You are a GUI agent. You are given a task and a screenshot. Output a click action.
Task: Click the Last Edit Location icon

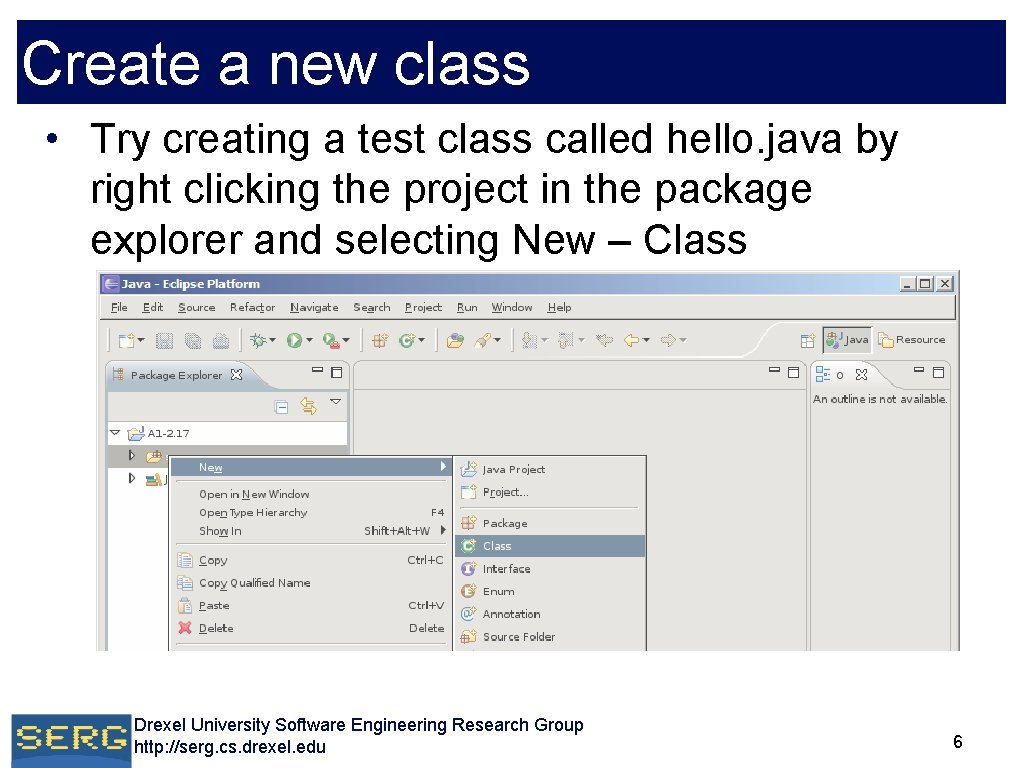(605, 340)
